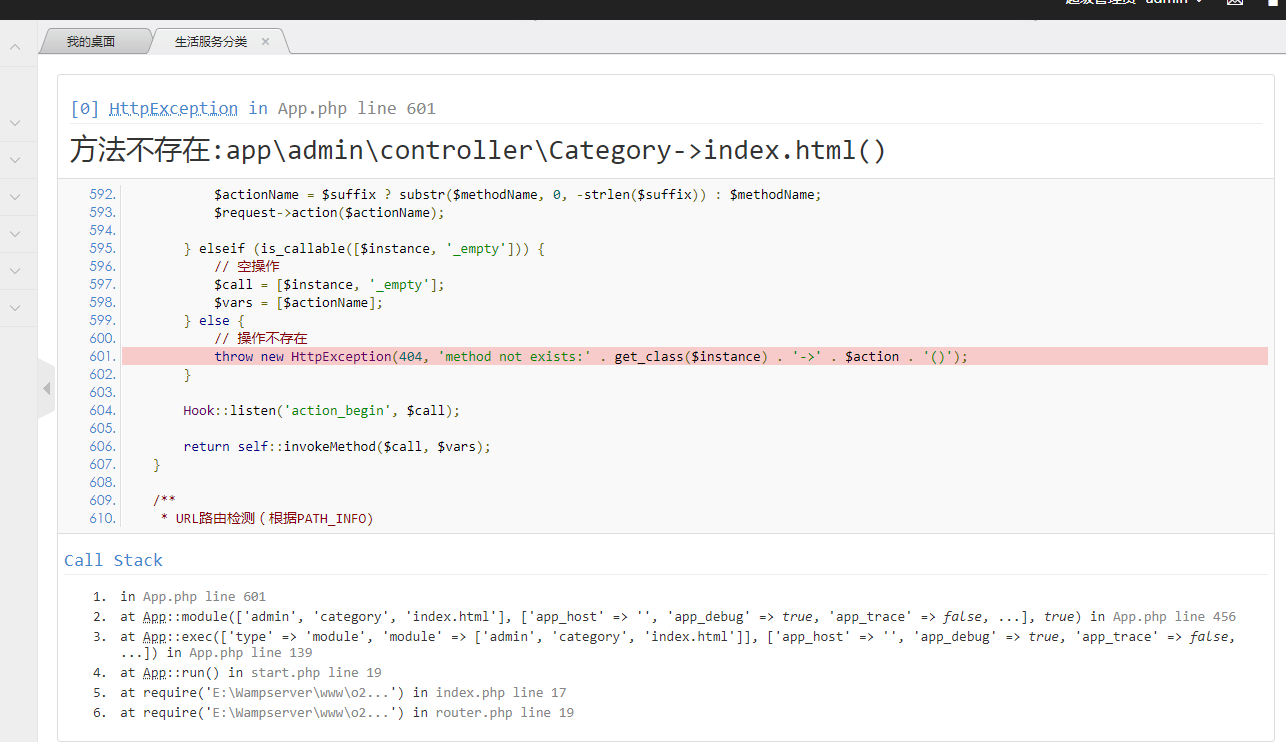Select line number 593 in the code listing
Viewport: 1286px width, 742px height.
coord(102,212)
